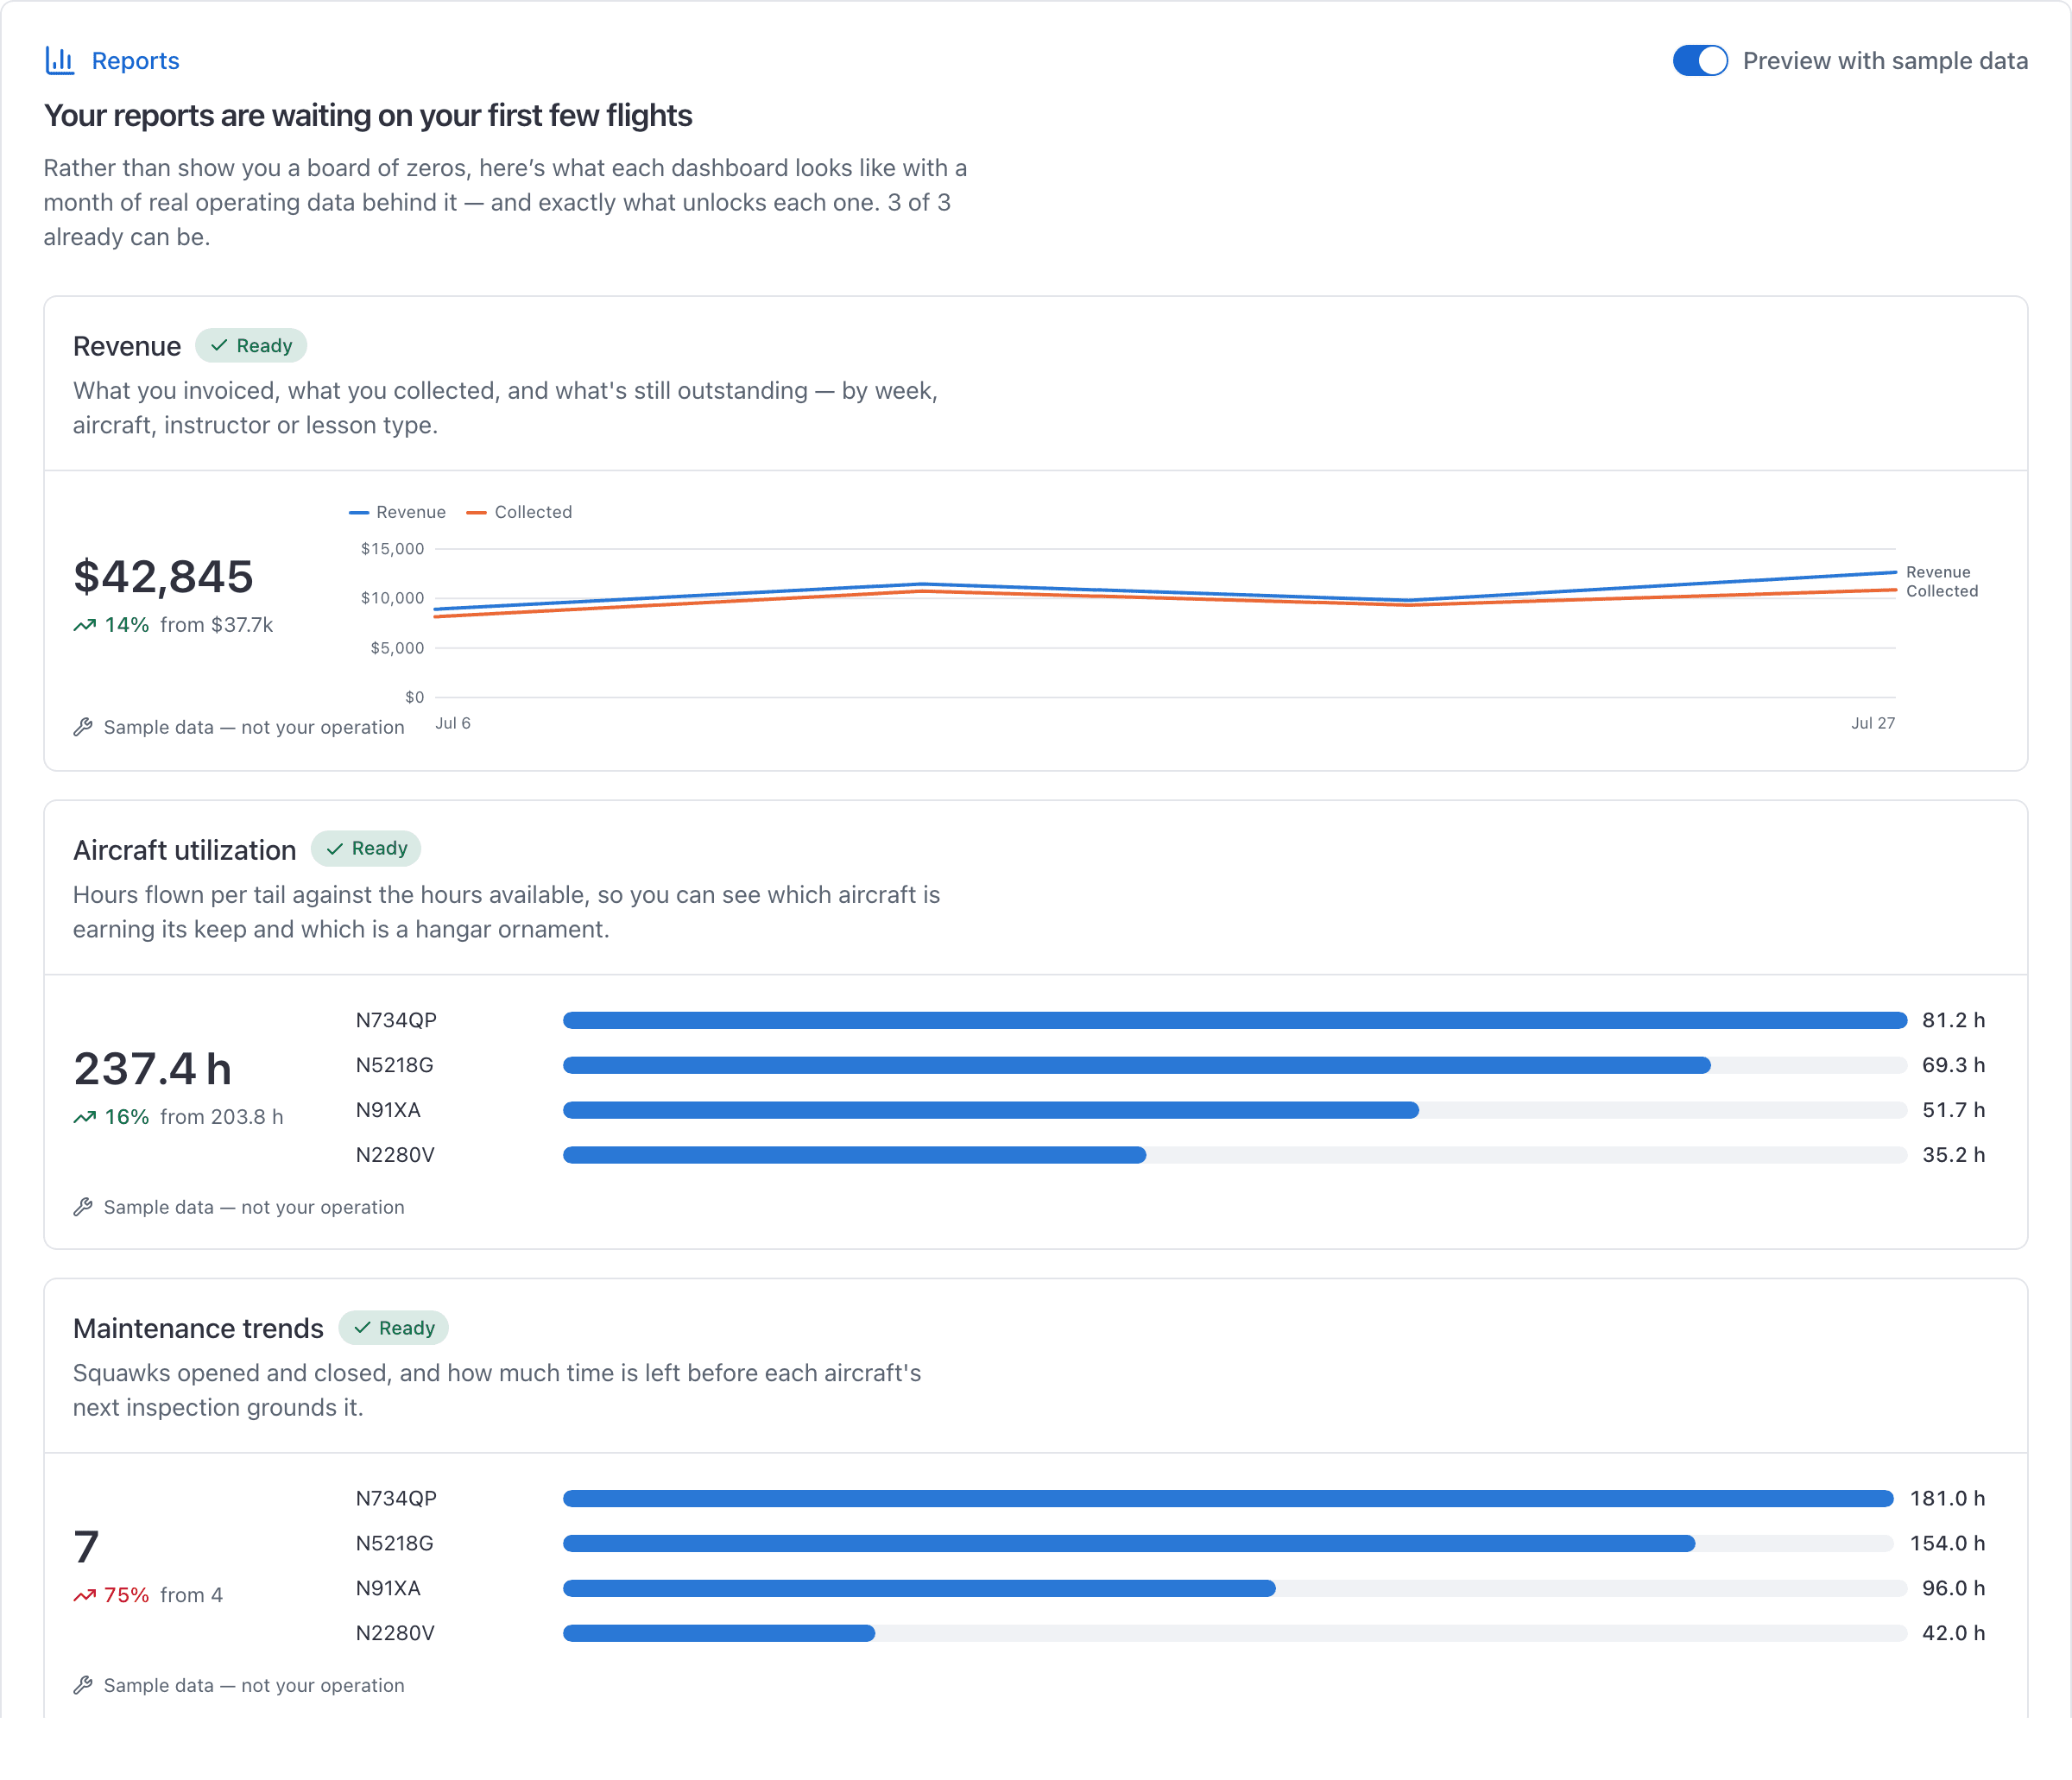Click the red trend arrow beside 75%
Screen dimensions: 2072x1780
click(x=85, y=1595)
